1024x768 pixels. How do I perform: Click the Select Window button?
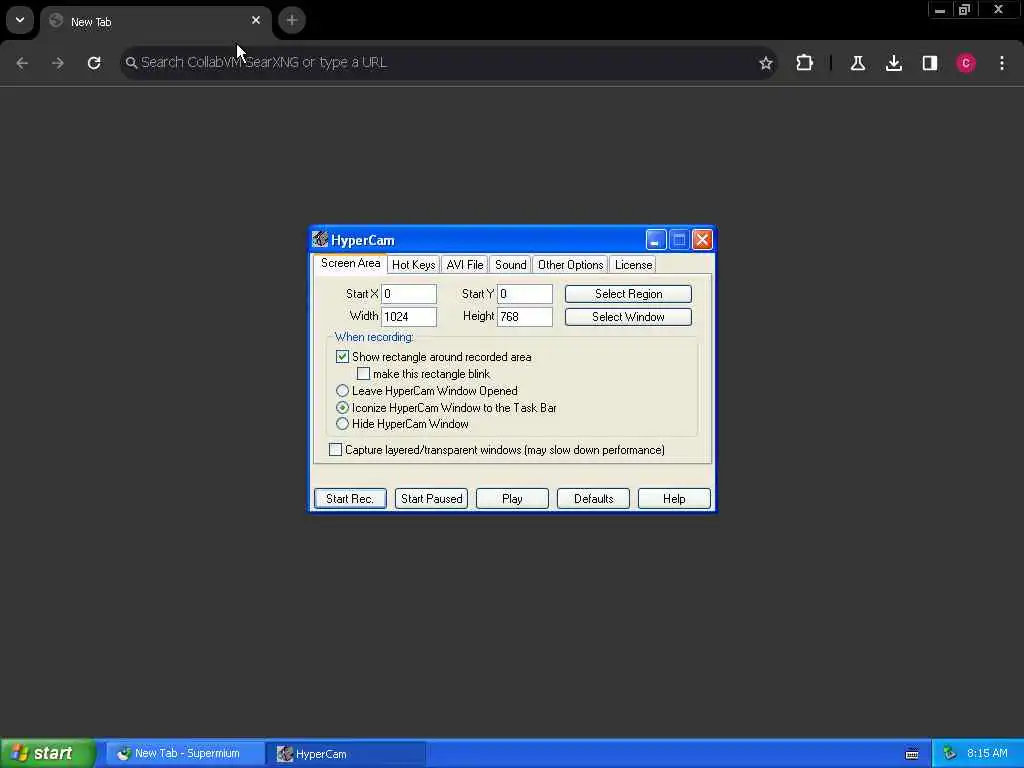[628, 317]
